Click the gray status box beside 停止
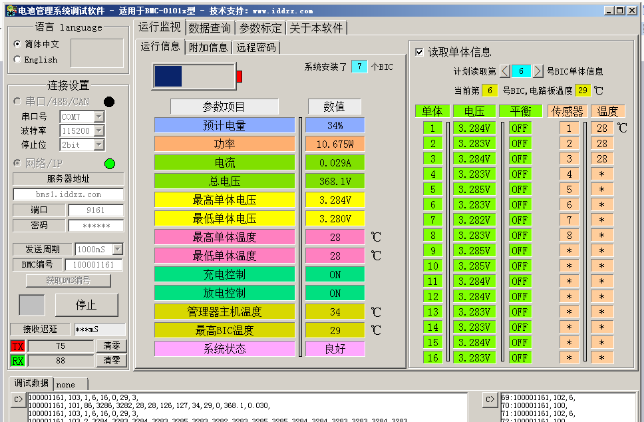Viewport: 644px width, 422px height. [x=32, y=305]
